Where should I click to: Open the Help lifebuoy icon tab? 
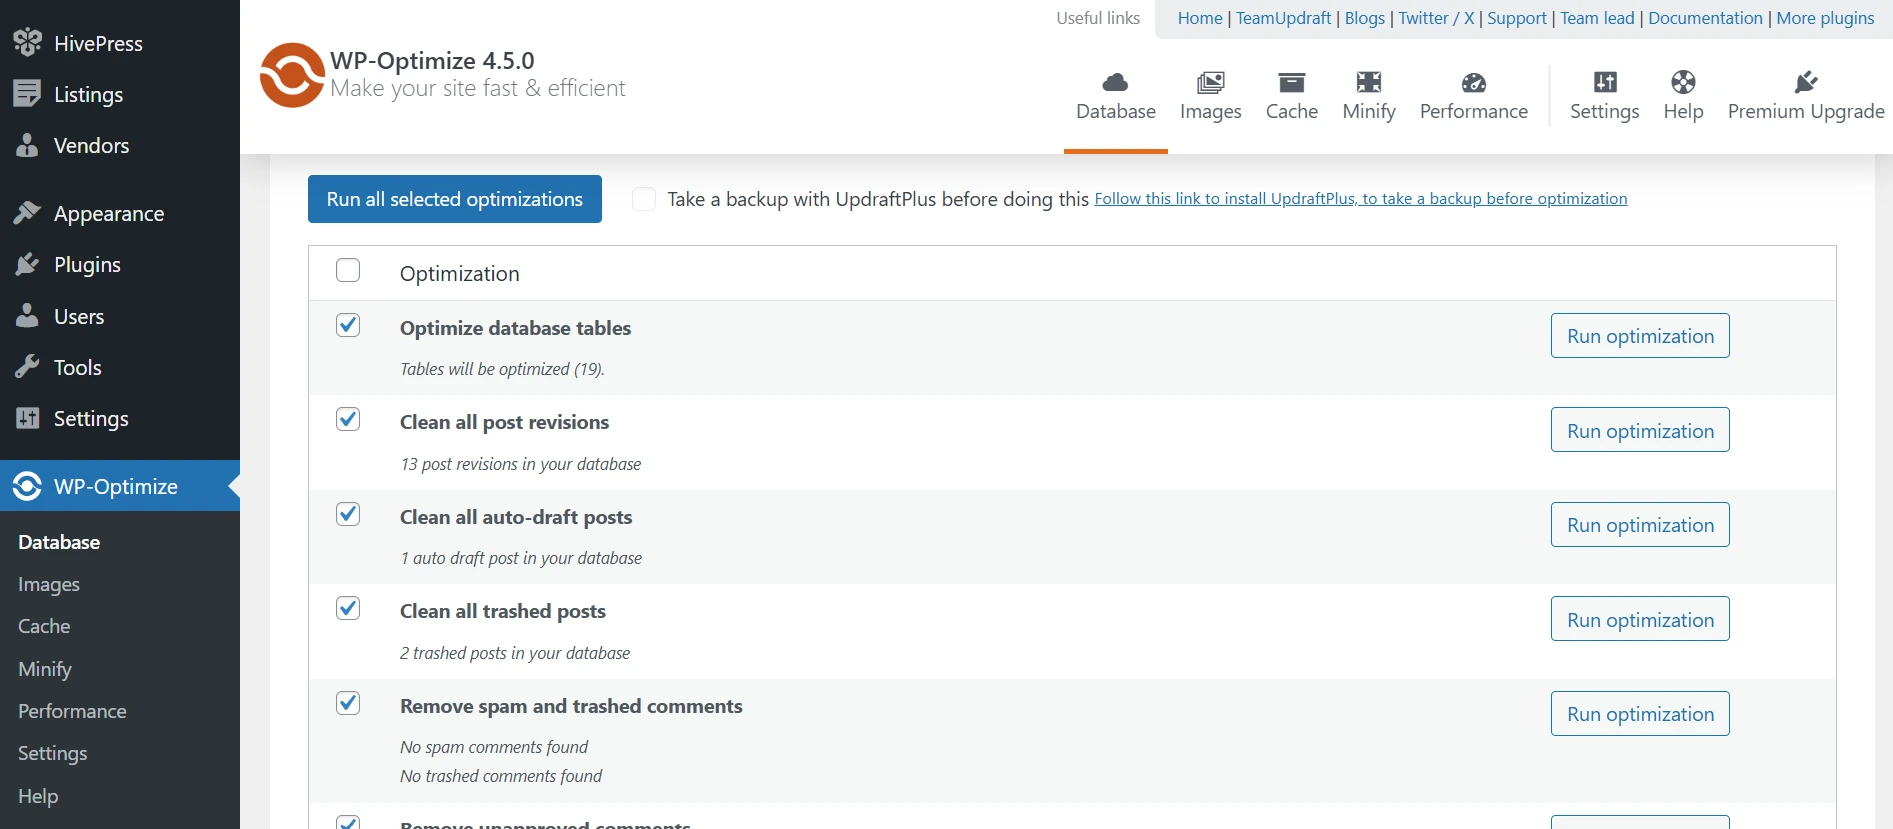pos(1683,82)
